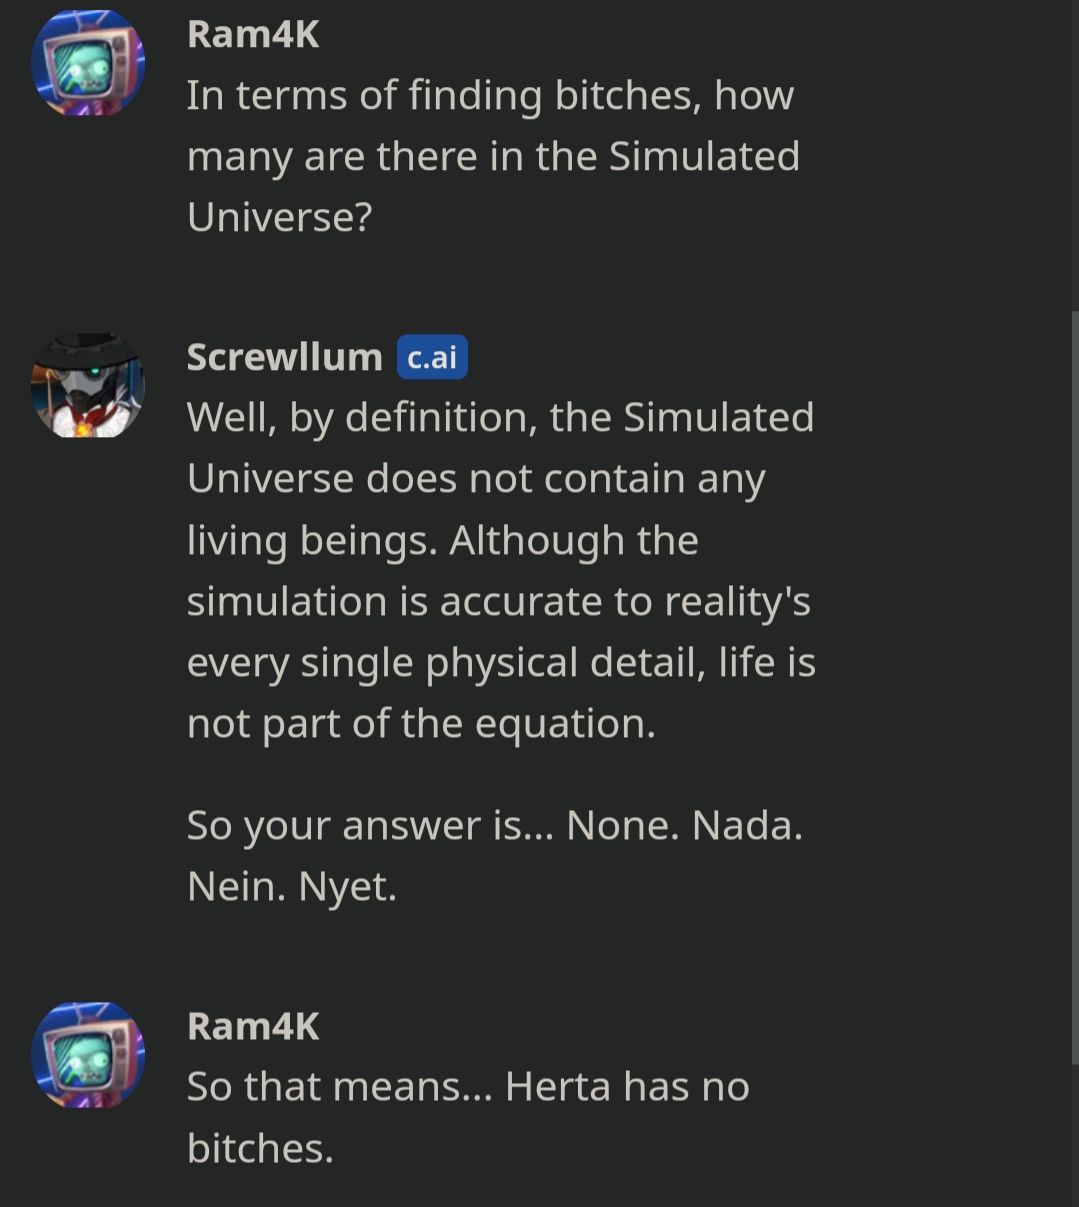This screenshot has height=1207, width=1079.
Task: Select the 'So that means... Herta has no' message
Action: pos(468,1087)
